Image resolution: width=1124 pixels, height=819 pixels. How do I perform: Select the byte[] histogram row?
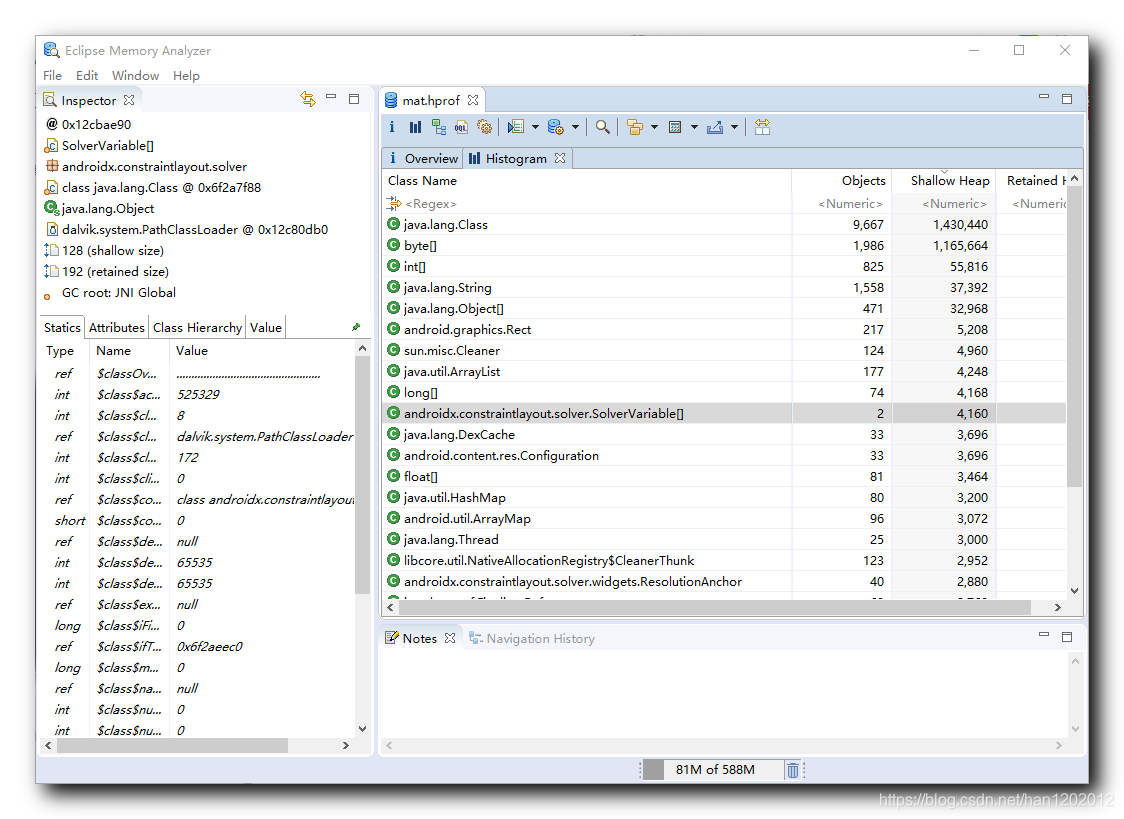pos(724,245)
